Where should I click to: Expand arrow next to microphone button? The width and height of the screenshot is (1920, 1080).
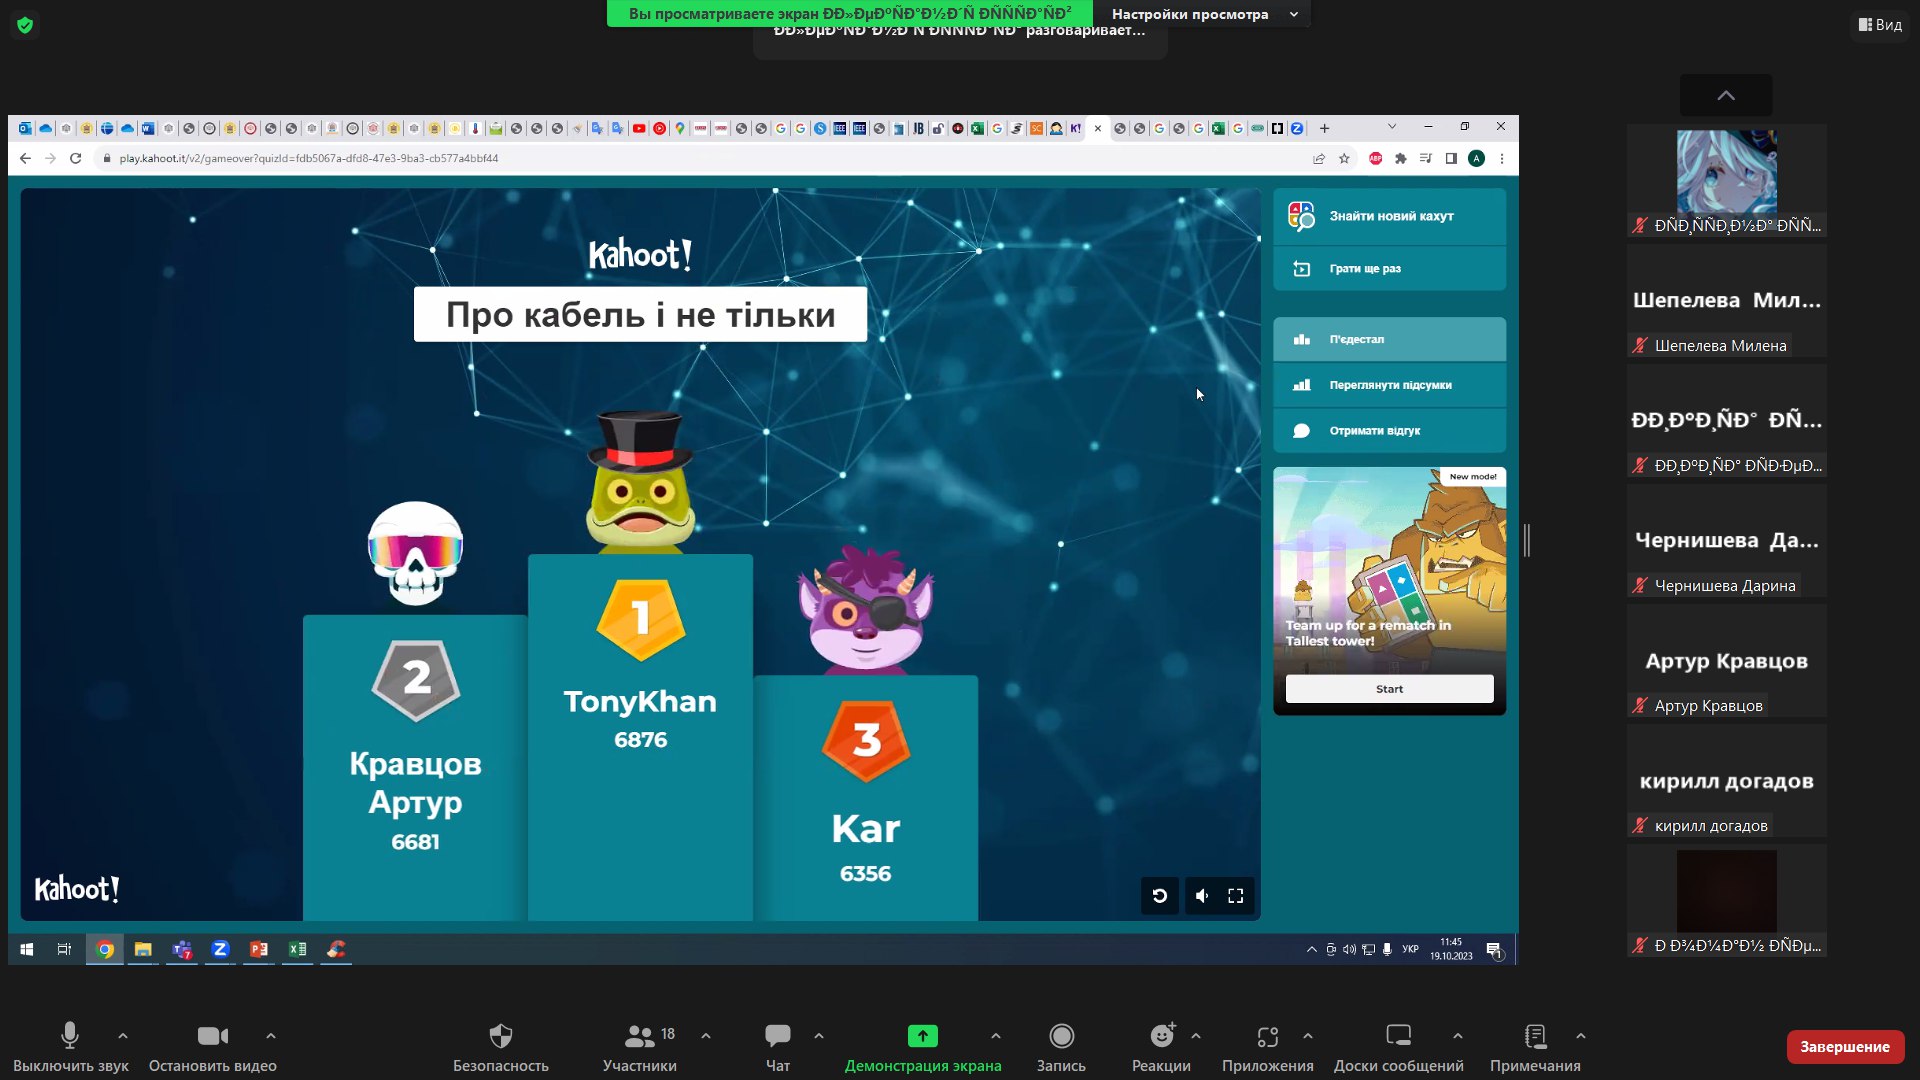click(123, 1036)
